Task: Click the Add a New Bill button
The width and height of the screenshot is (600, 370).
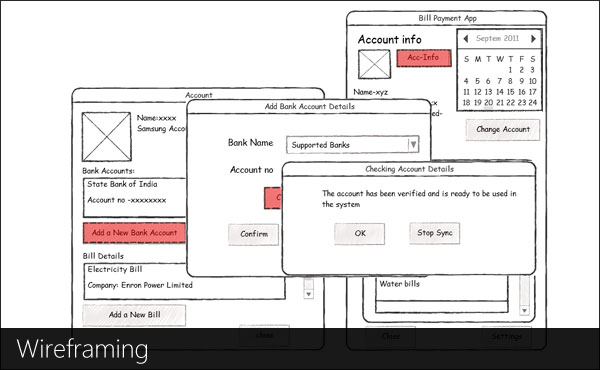Action: (x=134, y=315)
